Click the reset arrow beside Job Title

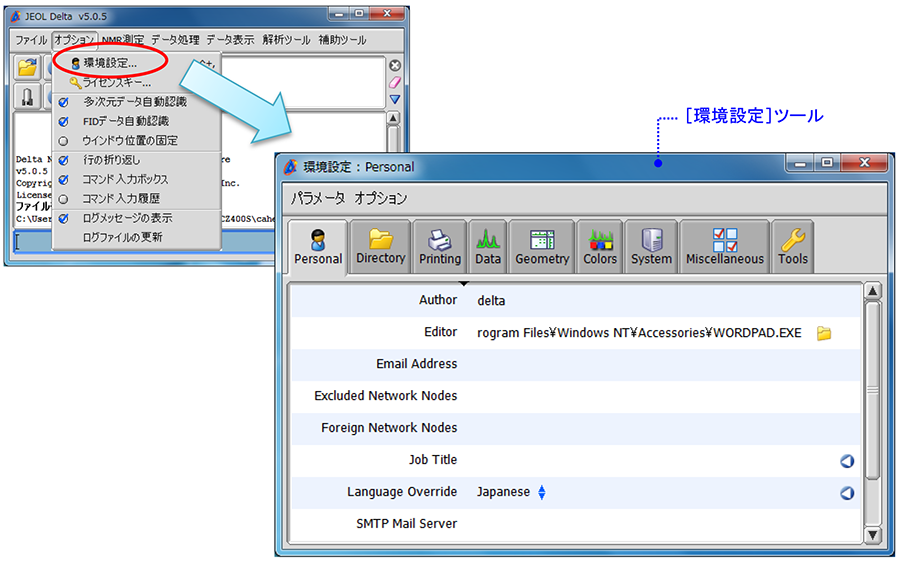tap(846, 460)
